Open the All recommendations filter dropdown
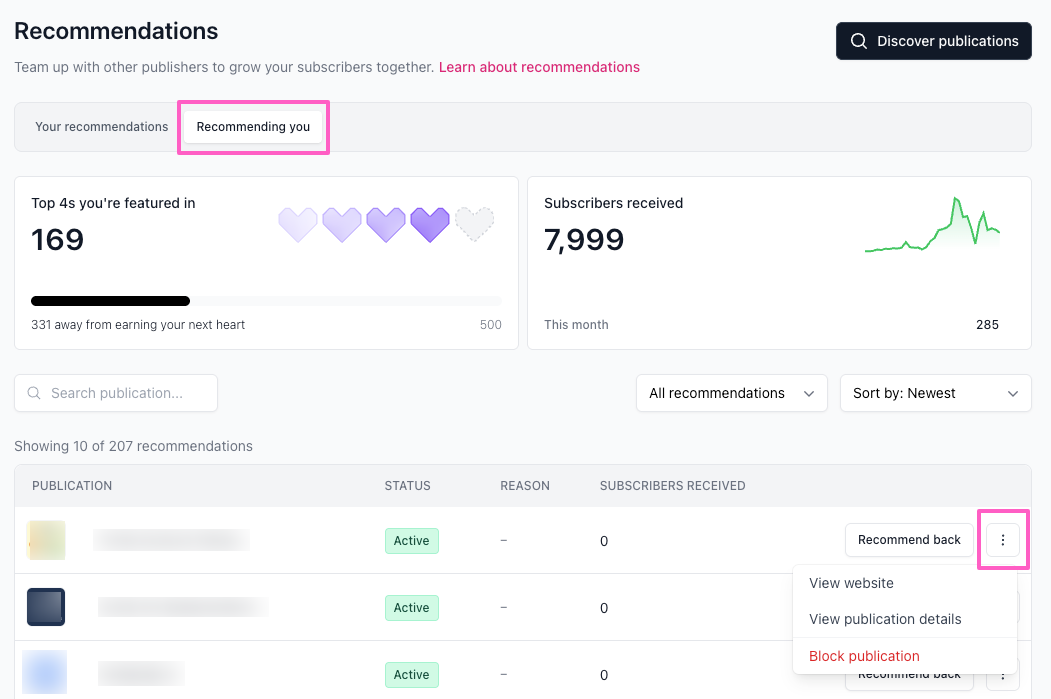The width and height of the screenshot is (1051, 699). click(731, 393)
